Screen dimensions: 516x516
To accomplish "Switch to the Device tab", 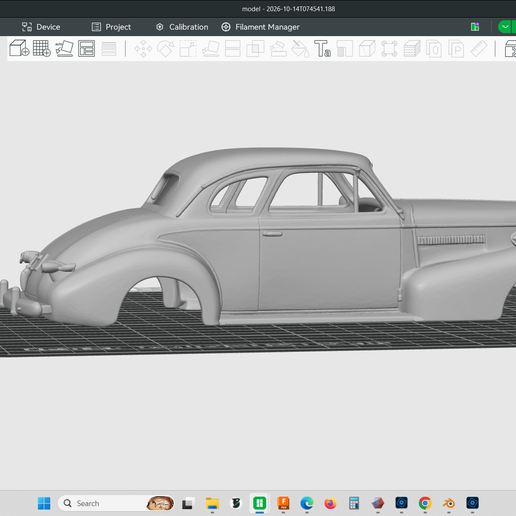I will click(x=41, y=27).
